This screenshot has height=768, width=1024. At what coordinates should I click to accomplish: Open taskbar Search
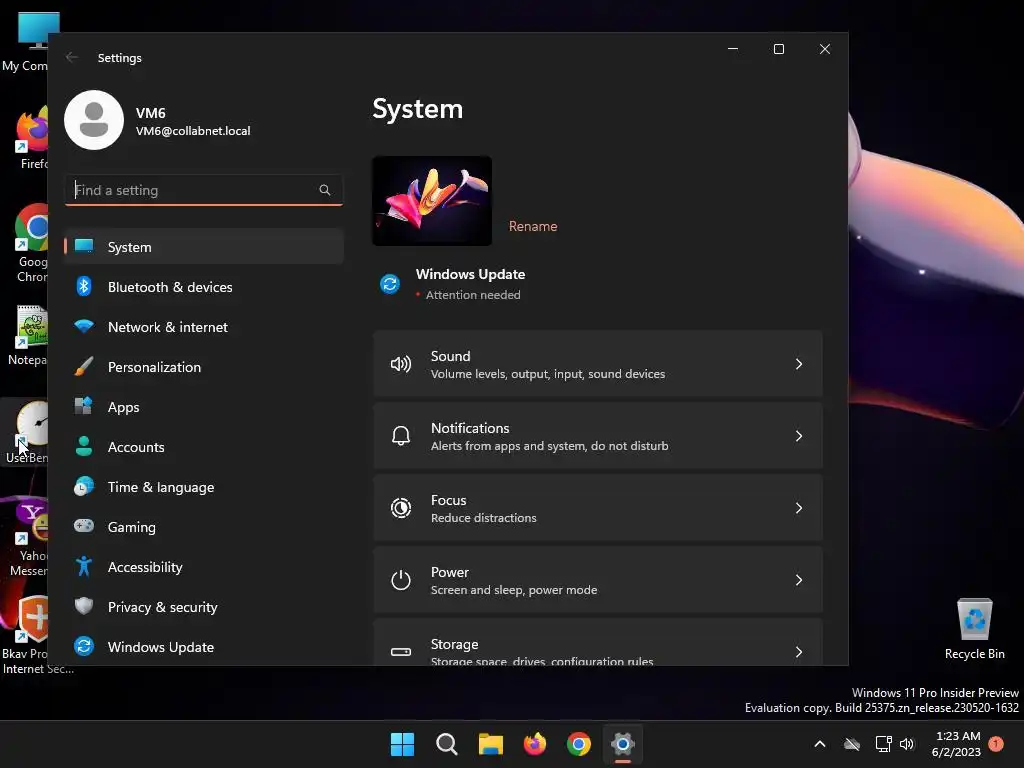[447, 744]
